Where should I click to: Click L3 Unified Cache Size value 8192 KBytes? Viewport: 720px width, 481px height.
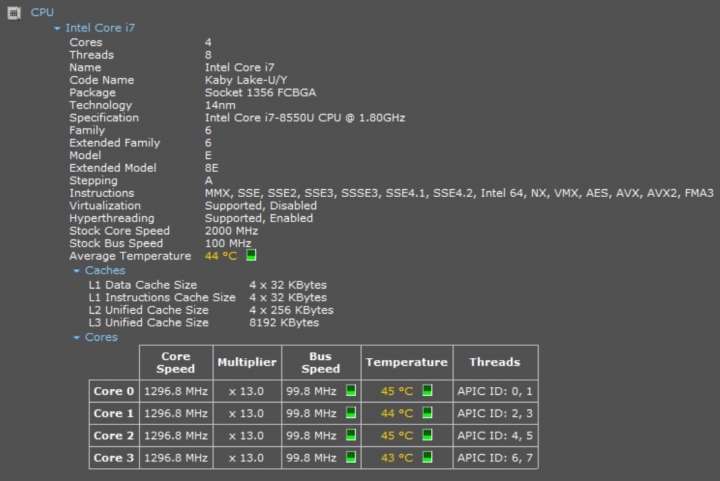(284, 323)
